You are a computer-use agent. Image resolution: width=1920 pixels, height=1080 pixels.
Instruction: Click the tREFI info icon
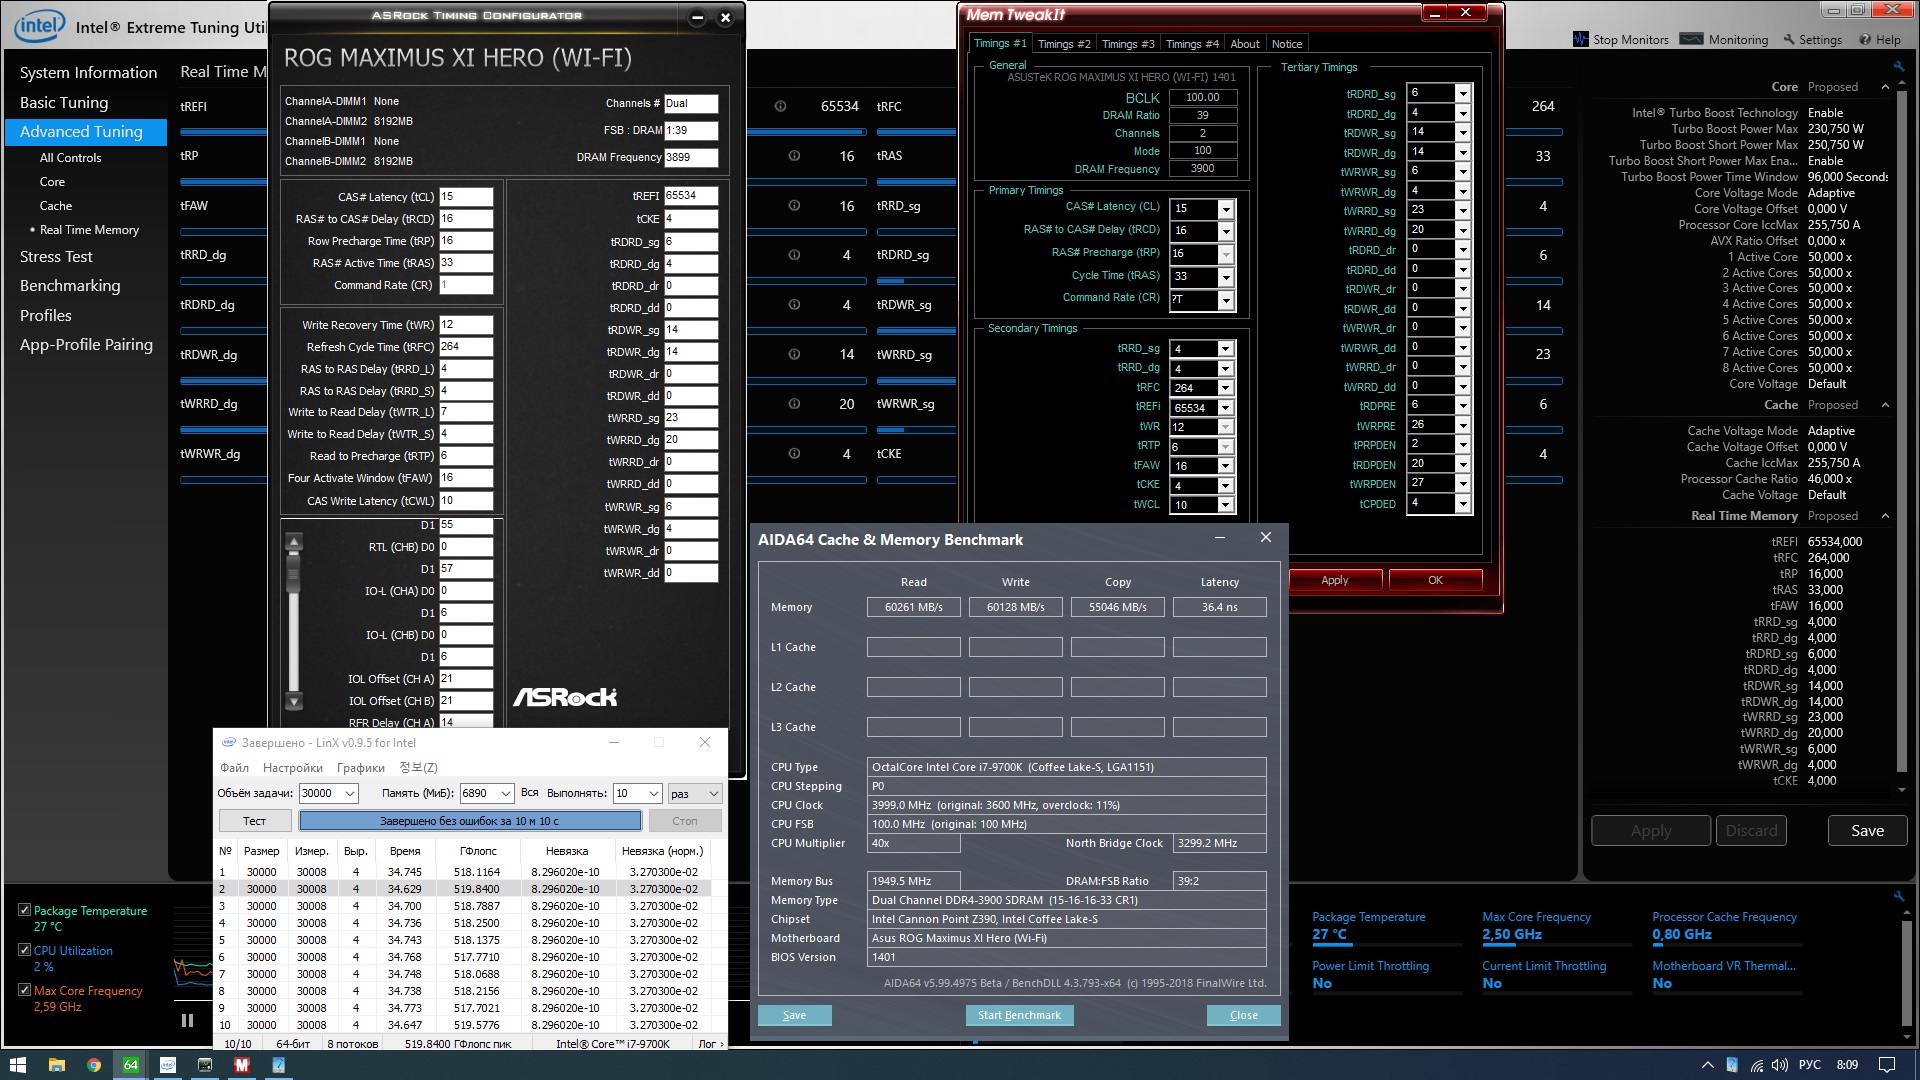point(780,106)
